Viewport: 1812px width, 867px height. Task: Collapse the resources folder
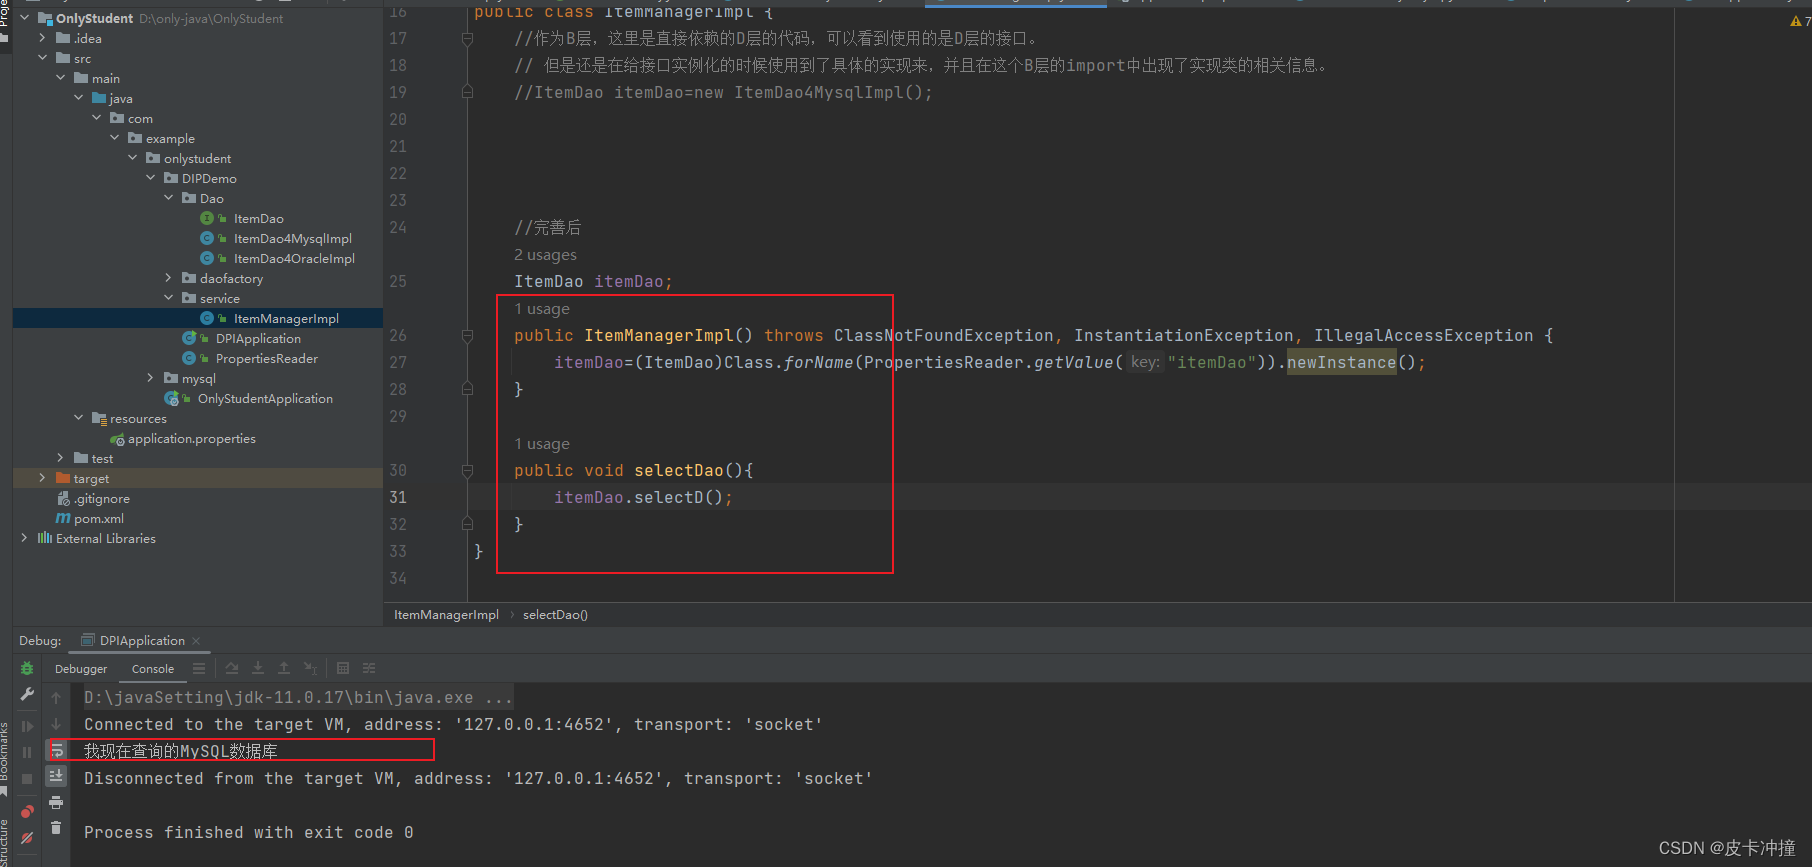point(79,418)
